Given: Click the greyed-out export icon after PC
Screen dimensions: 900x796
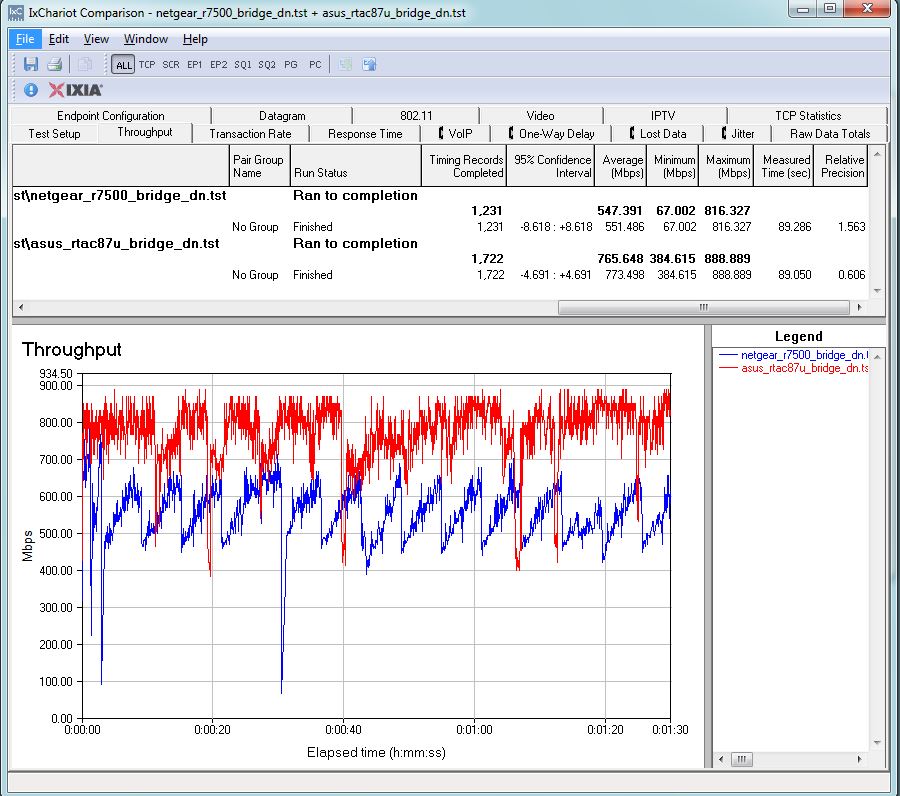Looking at the screenshot, I should point(345,64).
